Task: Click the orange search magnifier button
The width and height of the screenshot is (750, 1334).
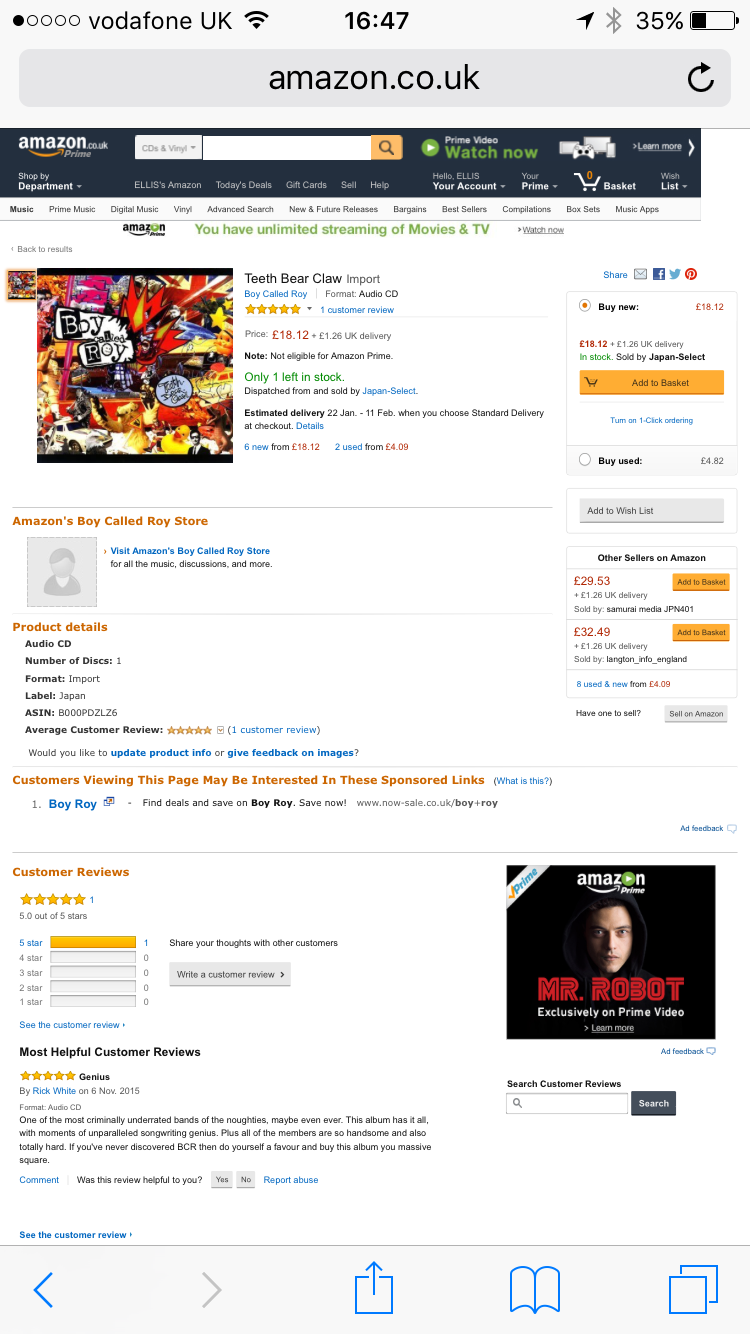Action: [386, 148]
